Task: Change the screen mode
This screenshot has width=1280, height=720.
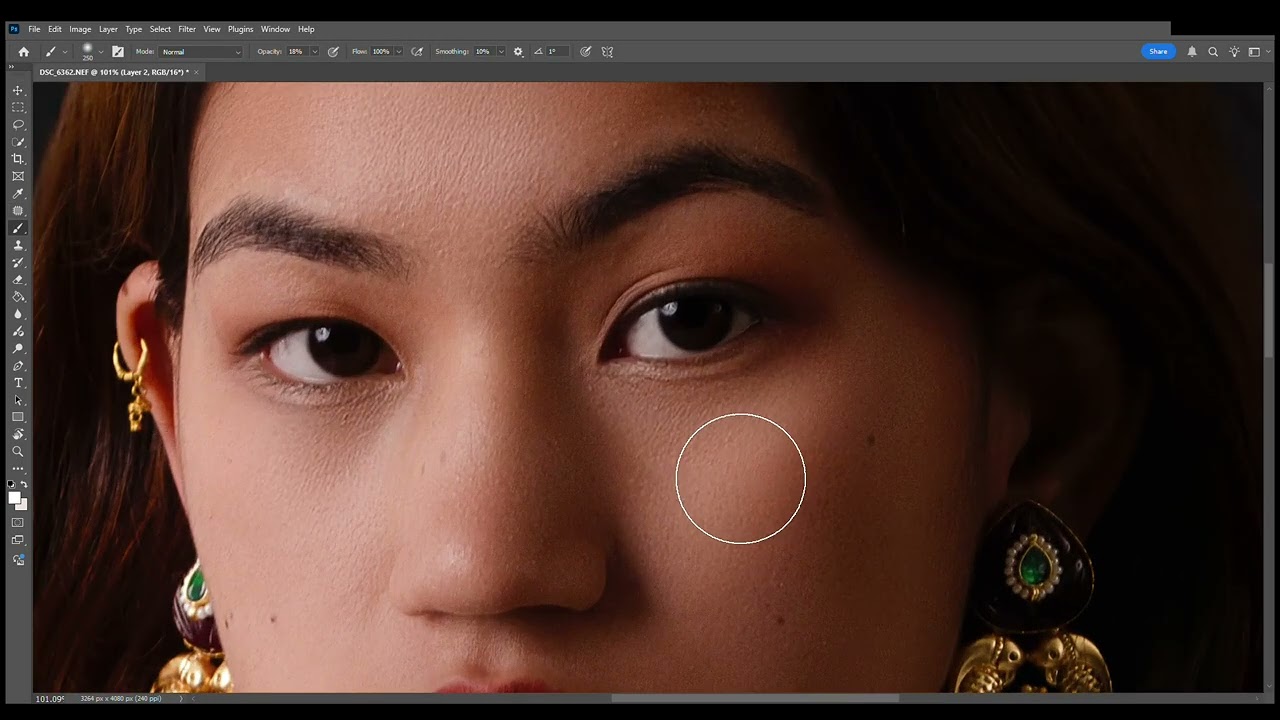Action: (18, 540)
